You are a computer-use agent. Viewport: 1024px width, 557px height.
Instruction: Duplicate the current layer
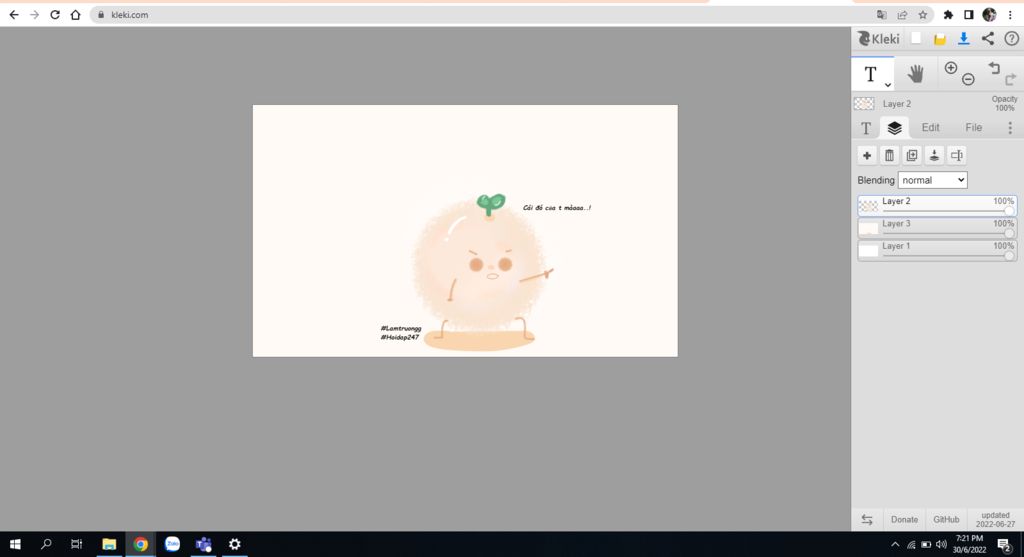tap(912, 155)
